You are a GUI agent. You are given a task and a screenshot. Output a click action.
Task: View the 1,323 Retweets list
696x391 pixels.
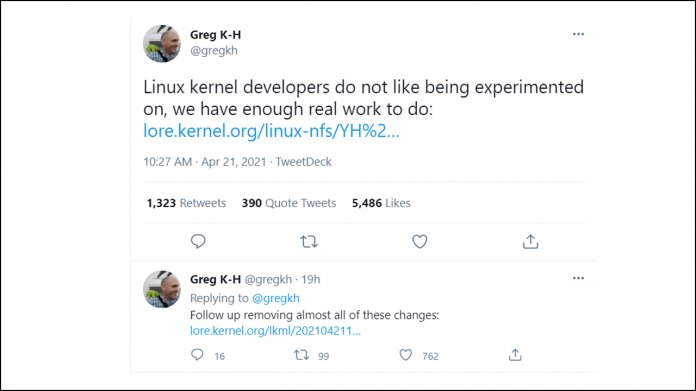coord(186,203)
